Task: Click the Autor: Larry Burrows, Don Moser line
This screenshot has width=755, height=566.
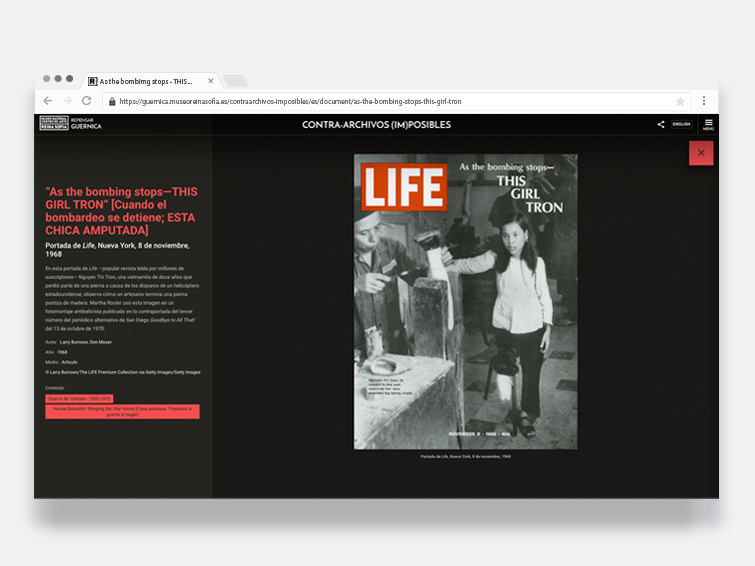Action: (78, 342)
